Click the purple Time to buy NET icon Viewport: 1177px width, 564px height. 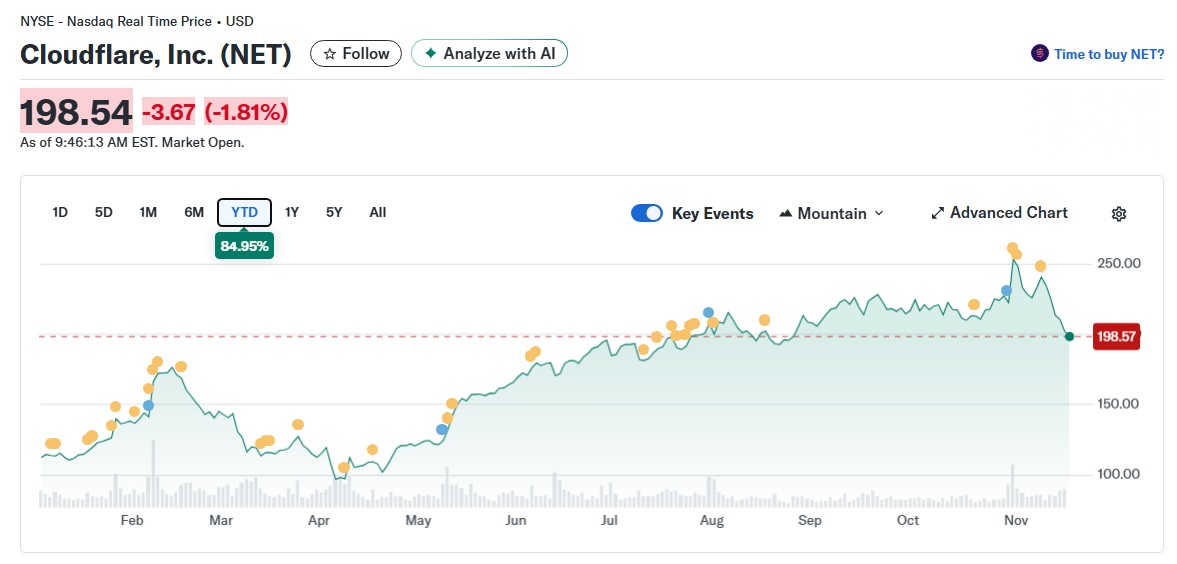1040,54
